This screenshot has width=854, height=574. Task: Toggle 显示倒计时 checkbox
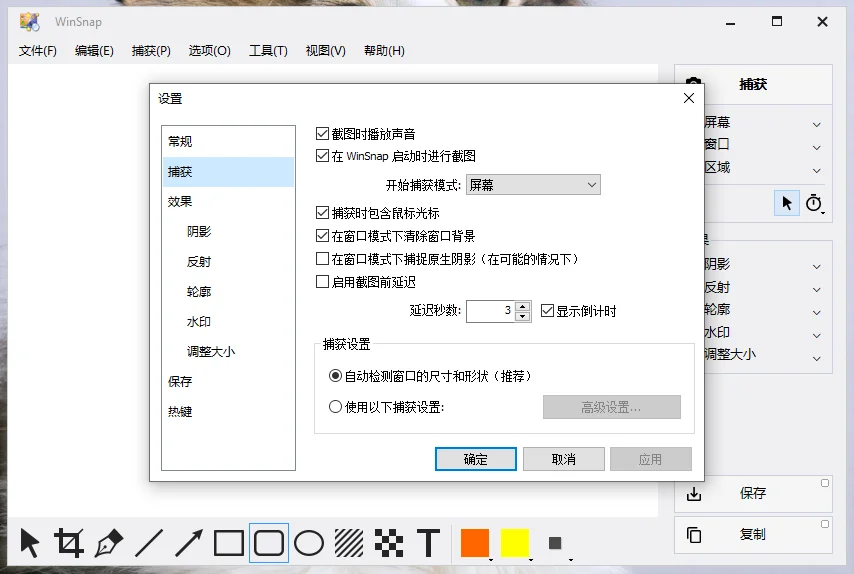[547, 310]
